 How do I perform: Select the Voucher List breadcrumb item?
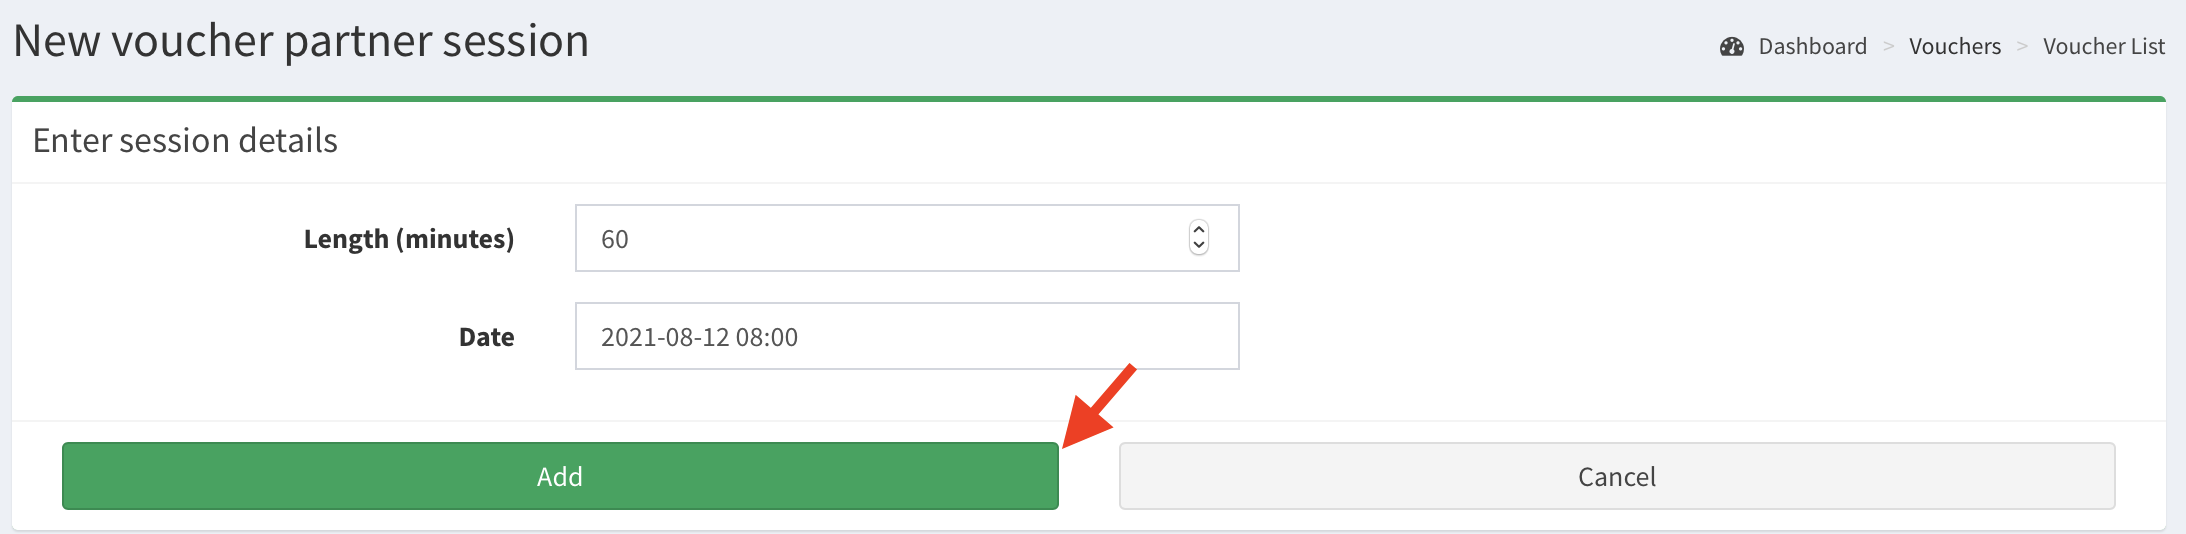point(2103,47)
